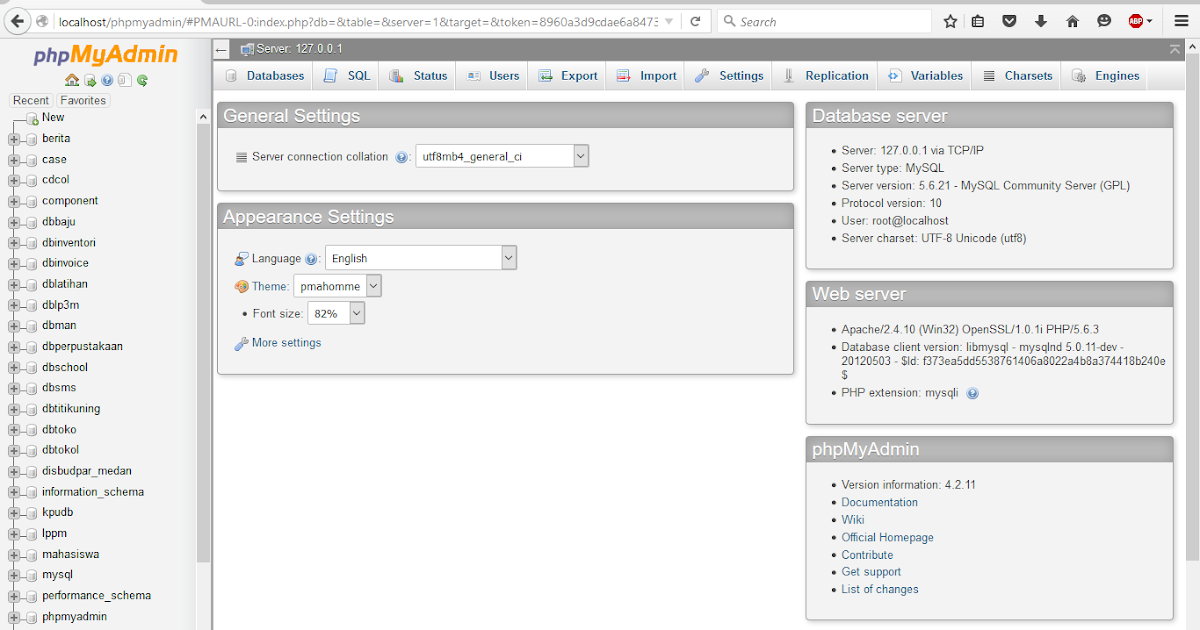Open the Export tab

(568, 76)
